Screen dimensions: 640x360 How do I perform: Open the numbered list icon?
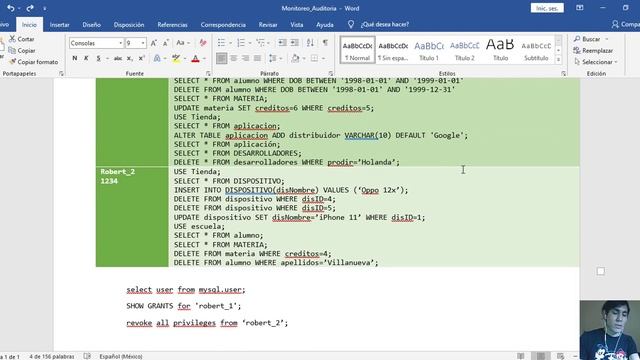pos(241,43)
